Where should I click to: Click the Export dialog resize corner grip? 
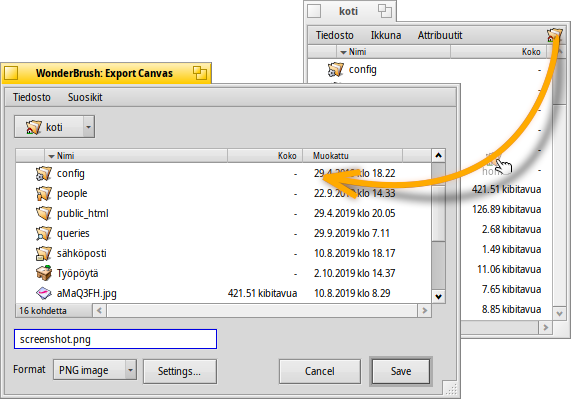[451, 390]
